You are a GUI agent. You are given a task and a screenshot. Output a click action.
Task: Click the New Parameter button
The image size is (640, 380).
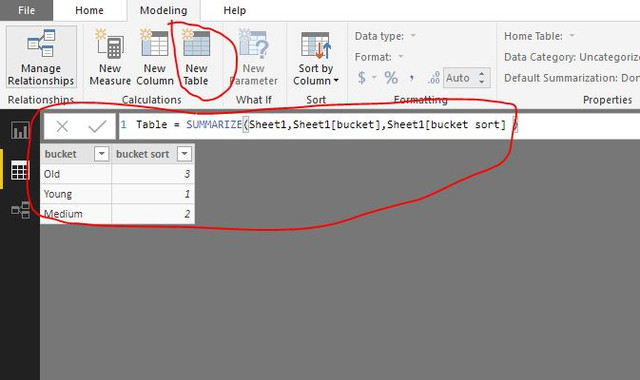tap(253, 57)
